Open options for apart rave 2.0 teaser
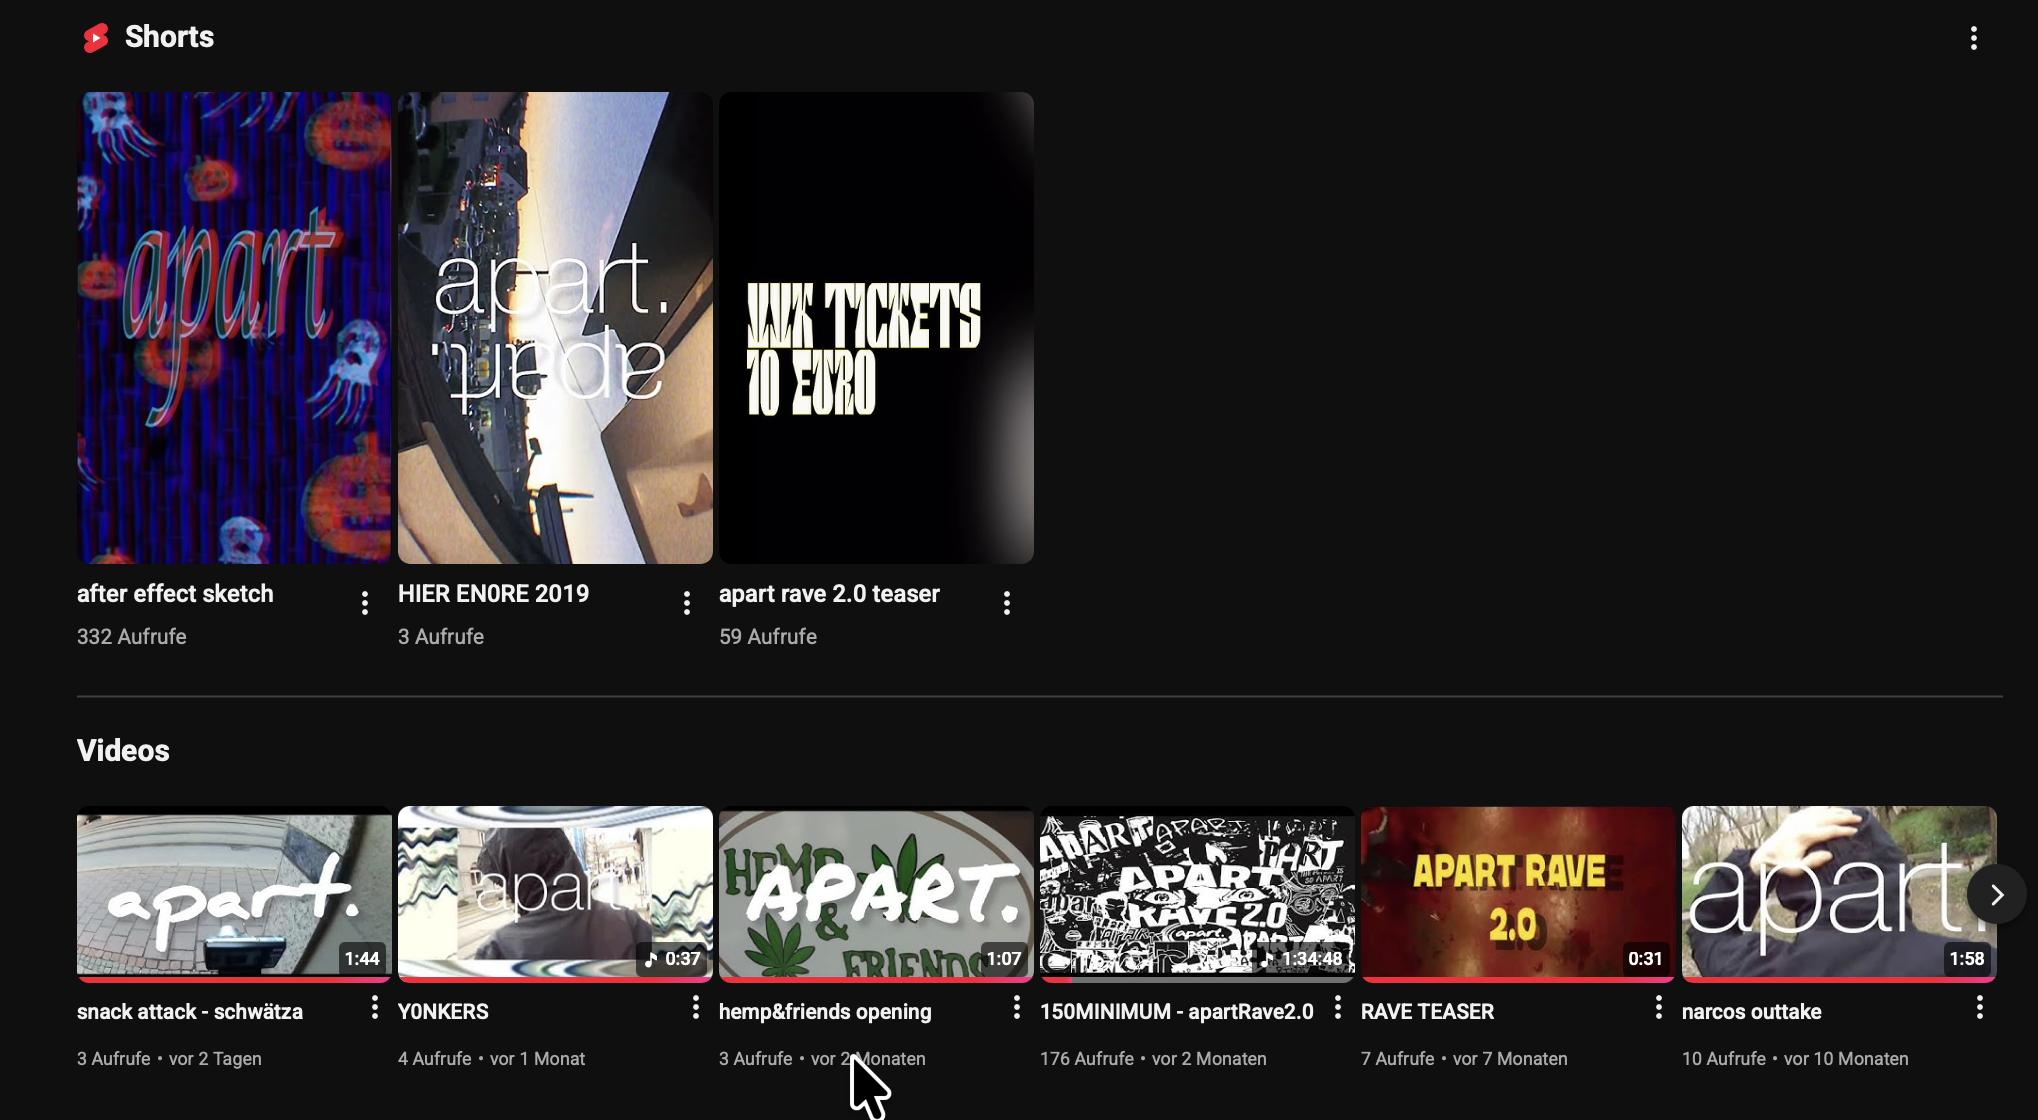The width and height of the screenshot is (2038, 1120). point(1007,603)
